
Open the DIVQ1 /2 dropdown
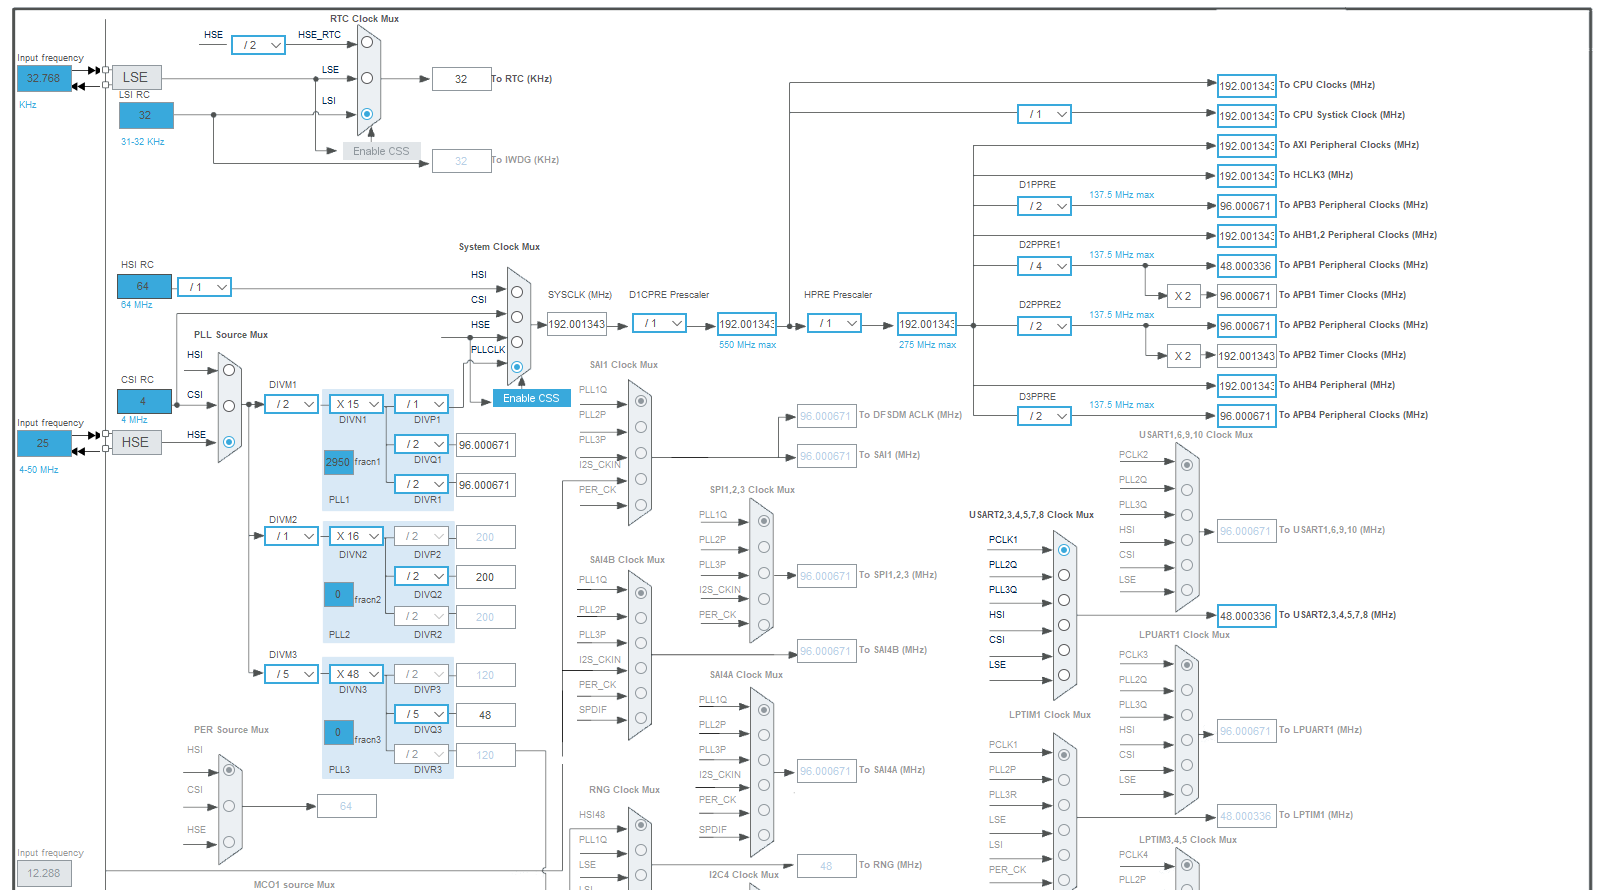(421, 444)
